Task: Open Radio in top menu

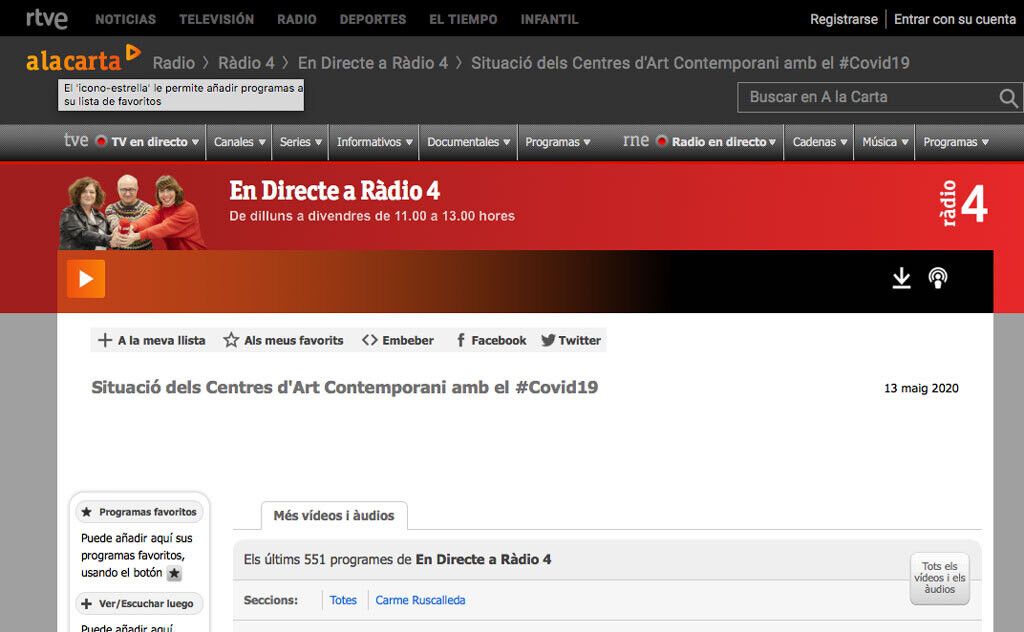Action: [296, 20]
